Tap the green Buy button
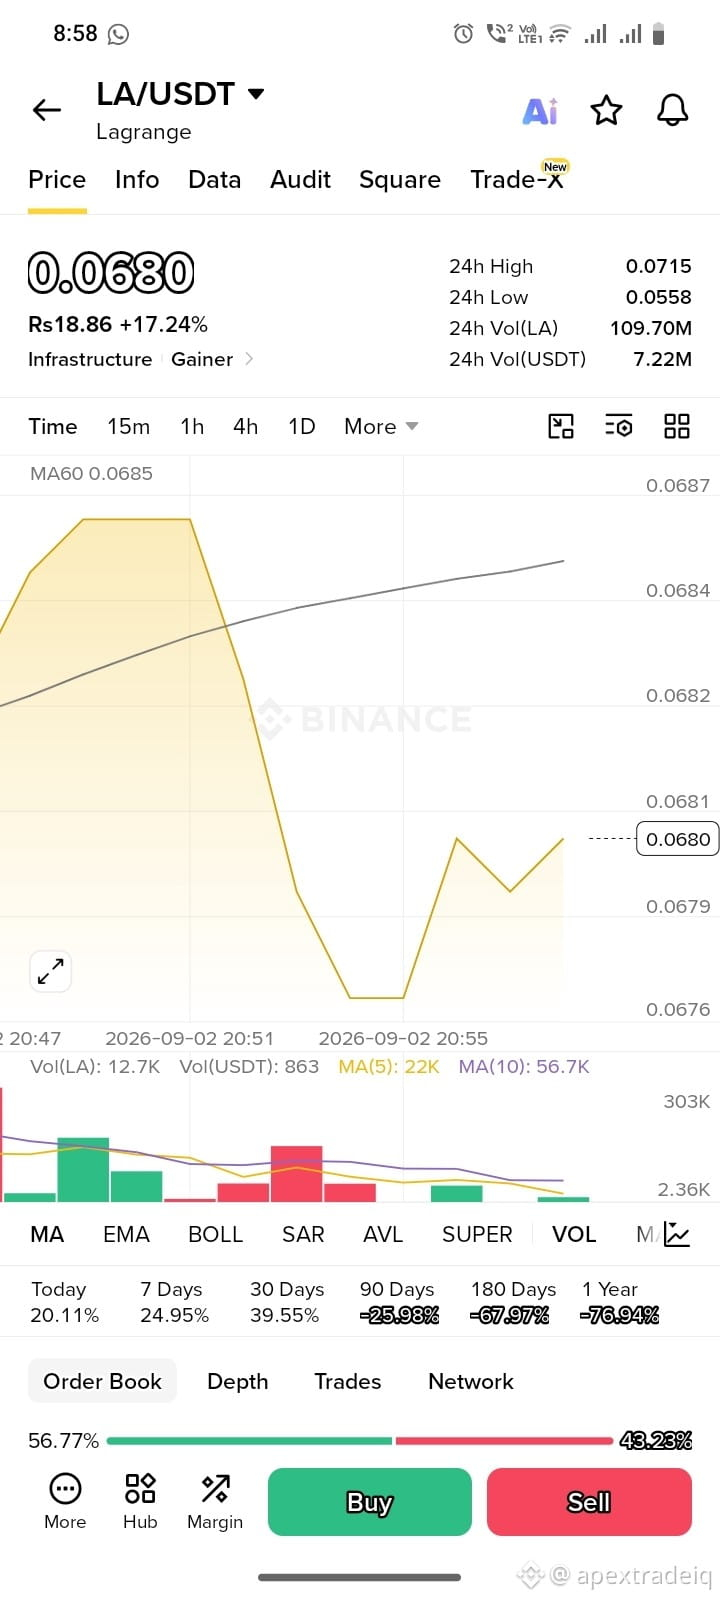This screenshot has width=720, height=1600. click(x=370, y=1502)
